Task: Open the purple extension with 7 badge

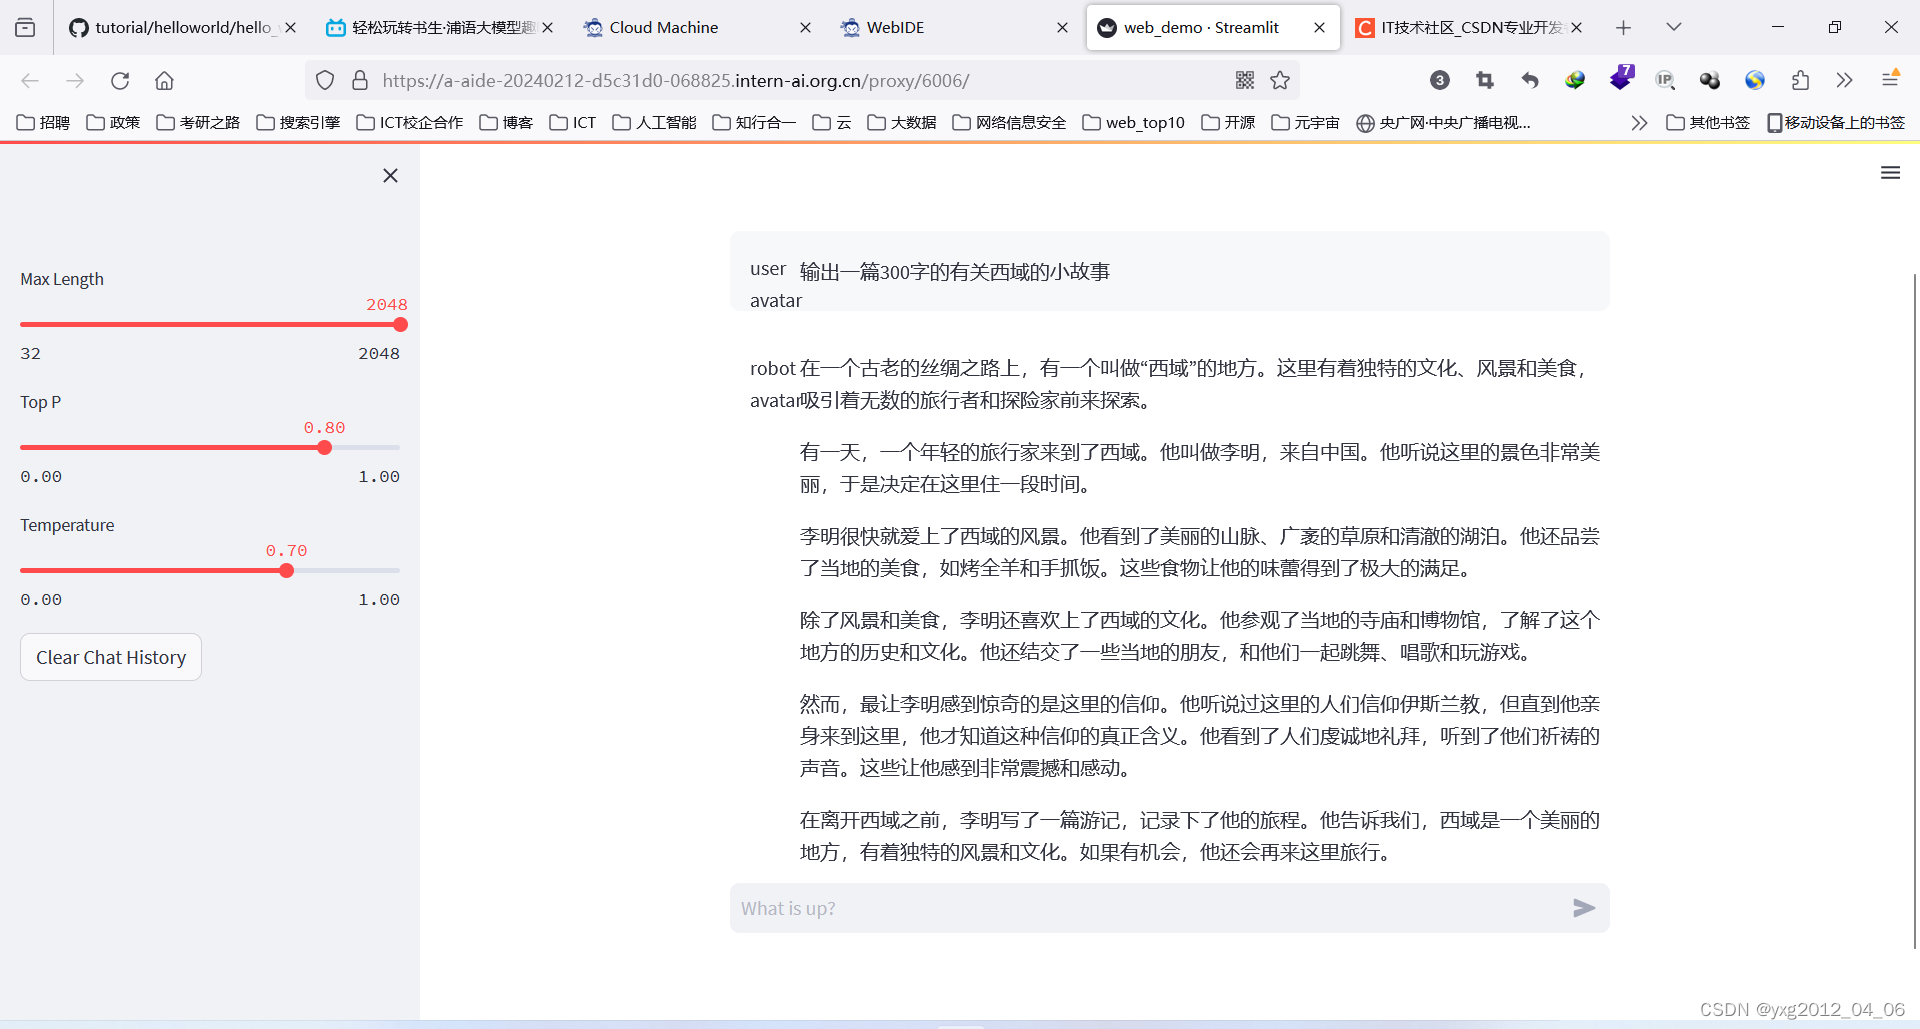Action: [x=1621, y=78]
